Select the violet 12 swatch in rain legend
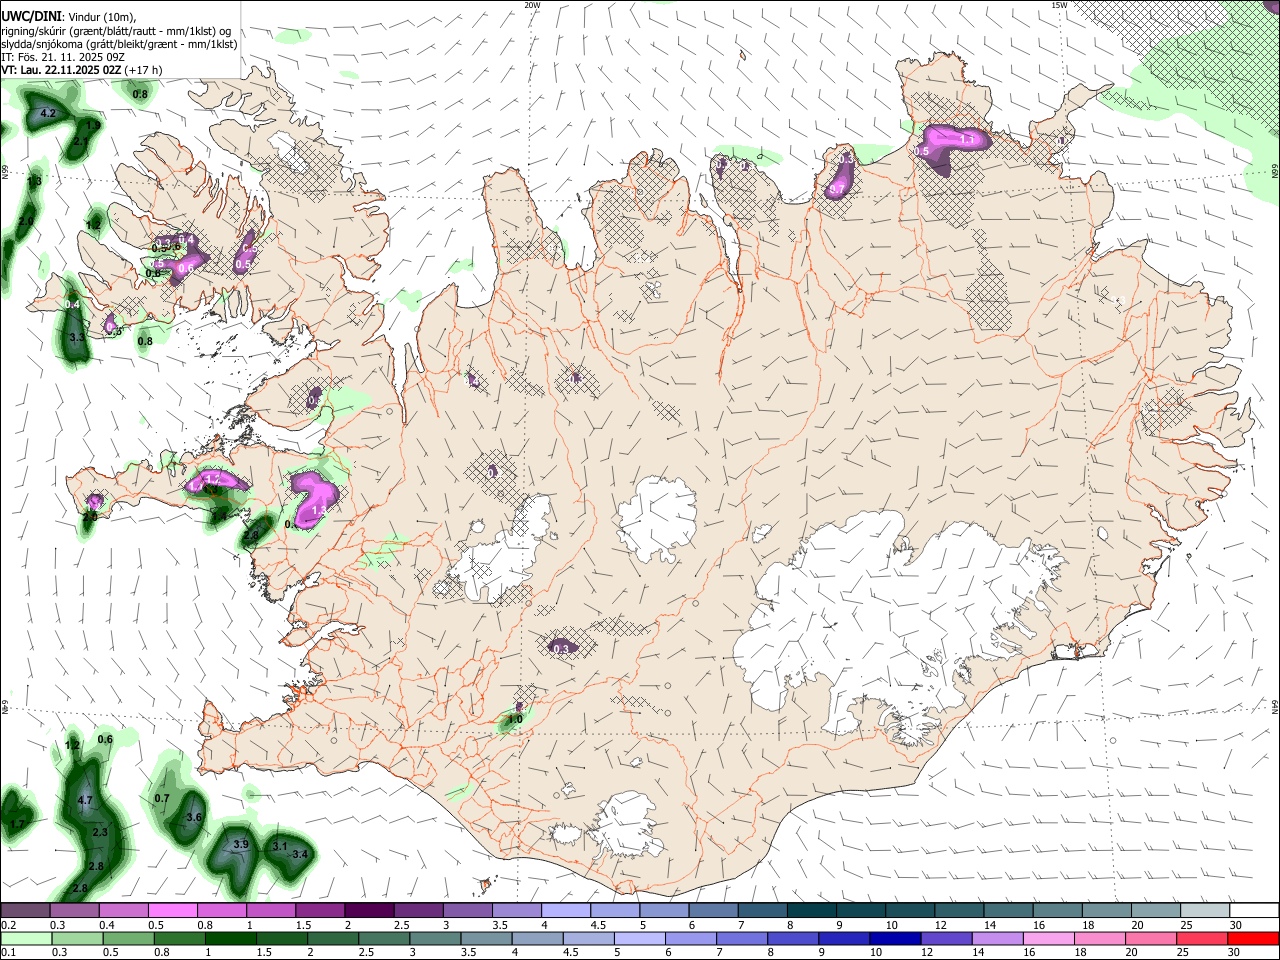The height and width of the screenshot is (960, 1280). (x=946, y=939)
